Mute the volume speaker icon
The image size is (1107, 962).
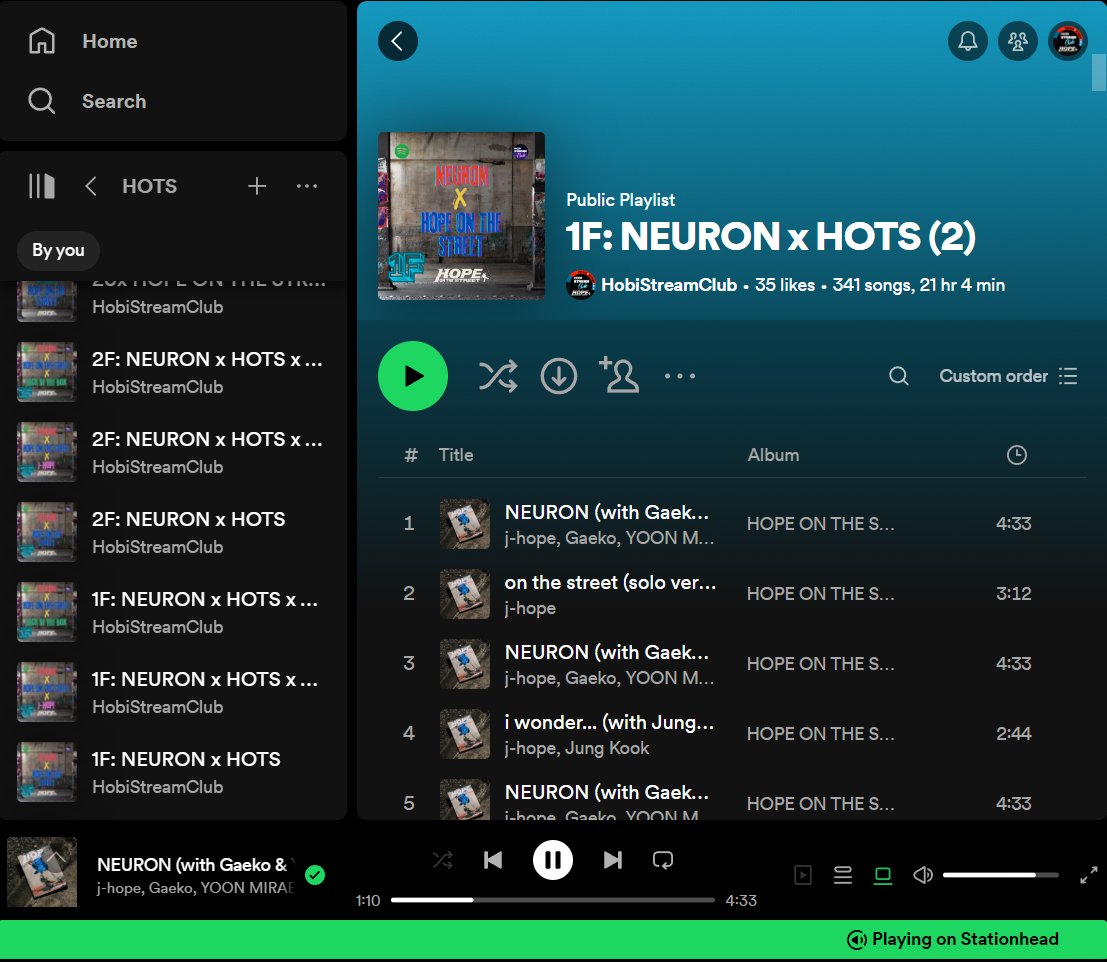click(x=923, y=875)
